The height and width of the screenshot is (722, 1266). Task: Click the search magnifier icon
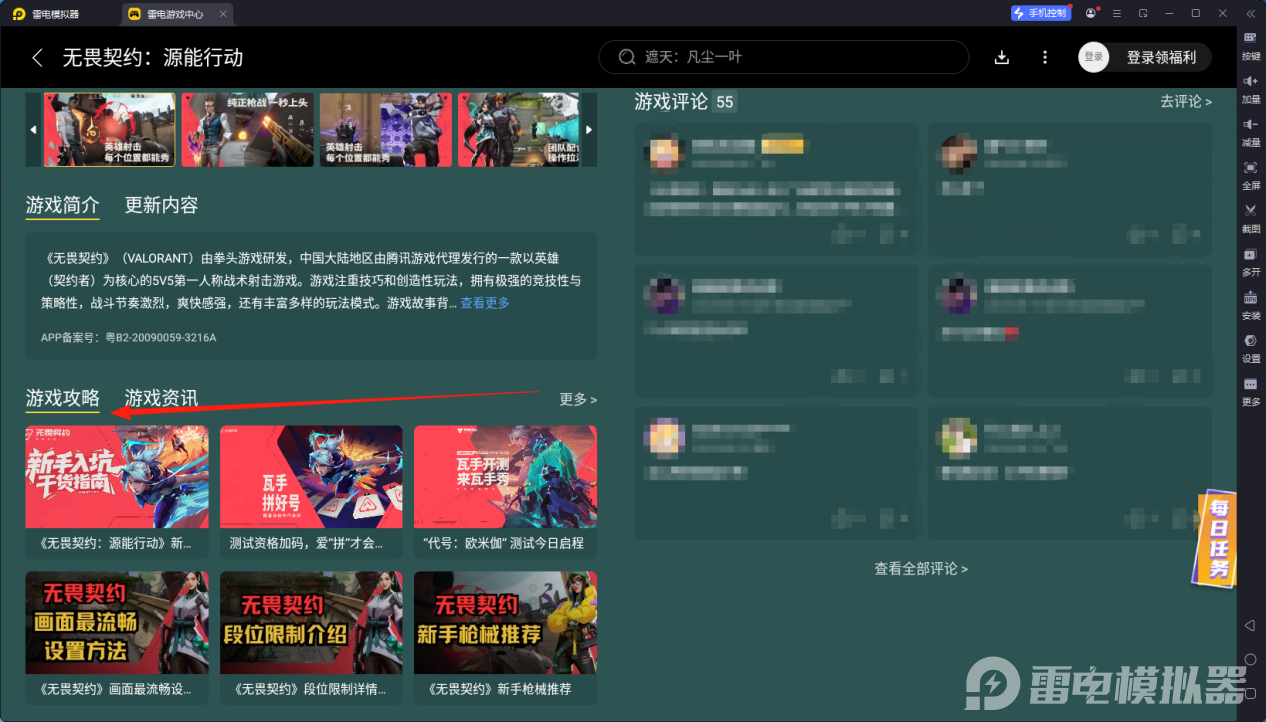[x=627, y=57]
